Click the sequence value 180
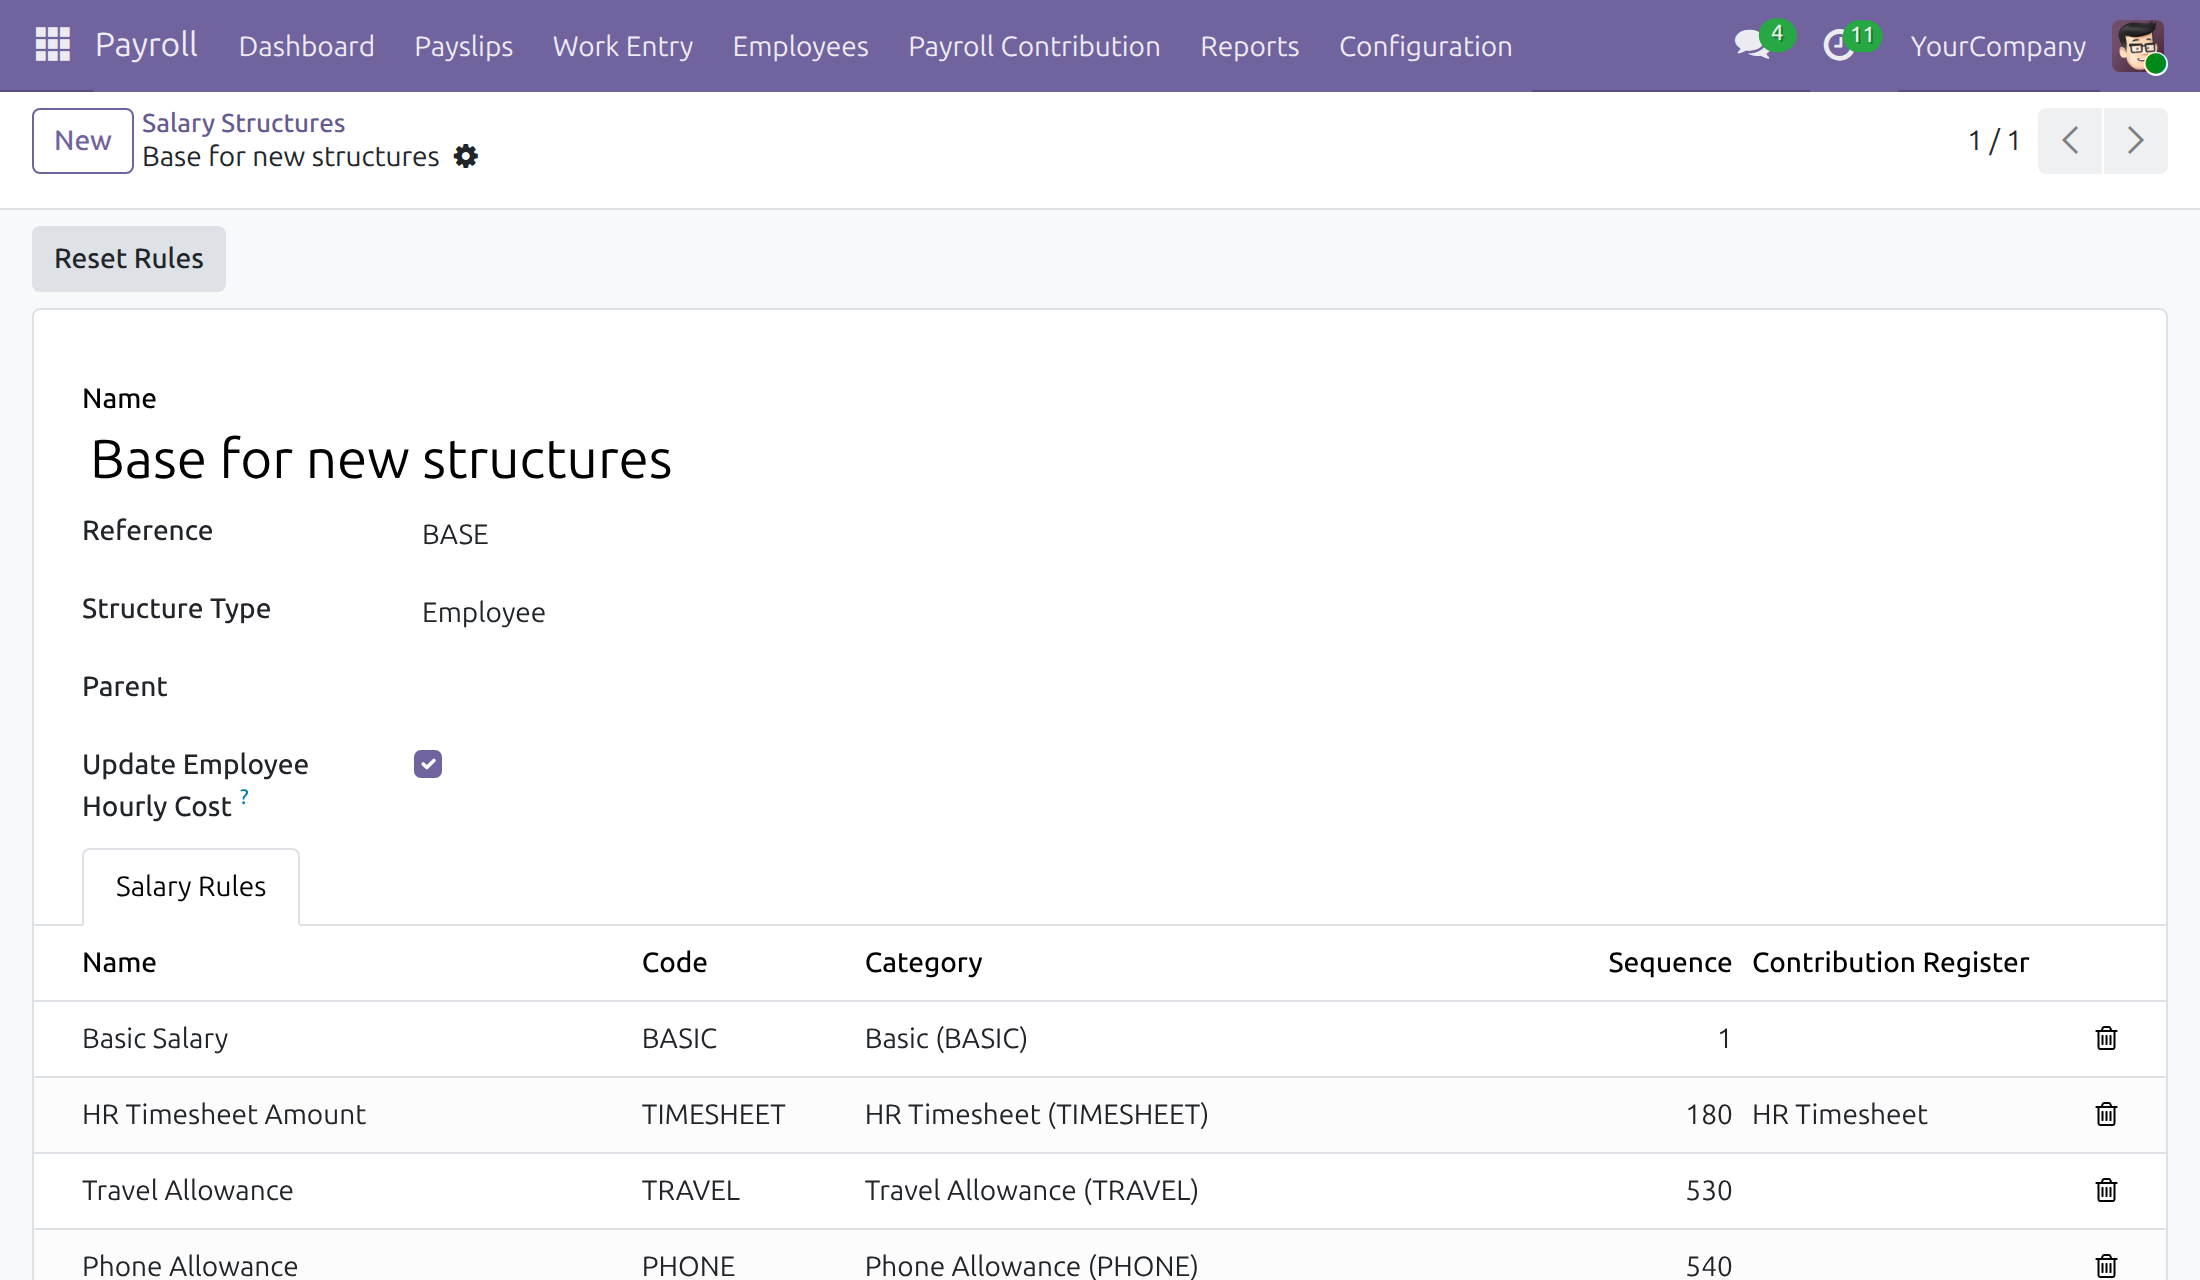2200x1280 pixels. click(1709, 1114)
